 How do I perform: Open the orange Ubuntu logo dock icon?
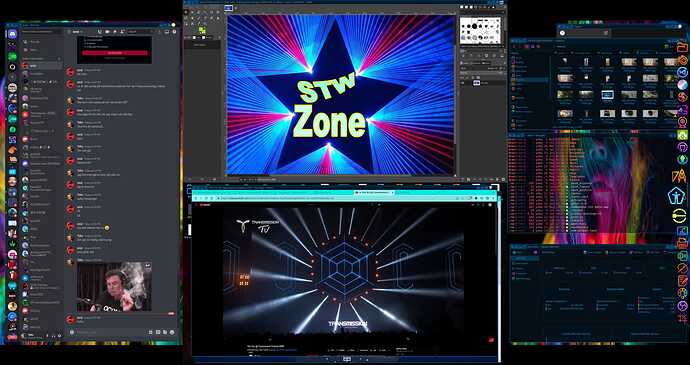(x=683, y=60)
